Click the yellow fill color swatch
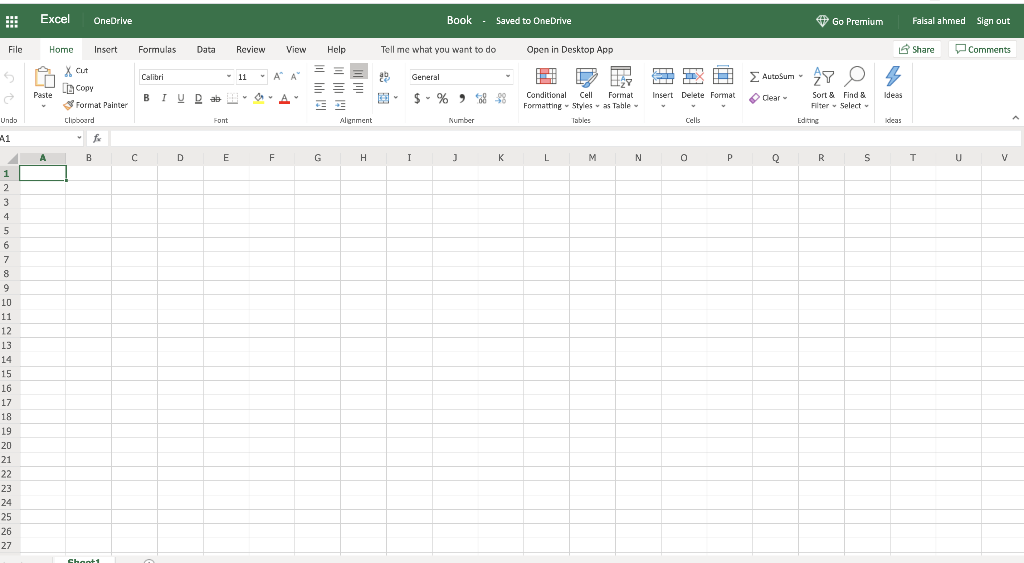This screenshot has height=563, width=1024. (x=258, y=97)
